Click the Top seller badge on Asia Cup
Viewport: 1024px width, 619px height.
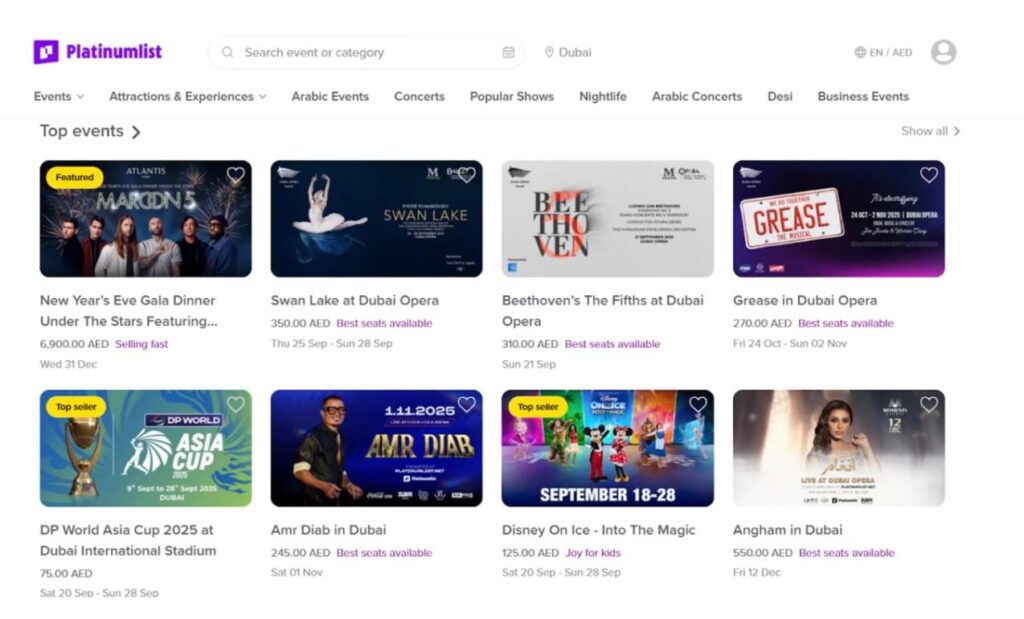click(x=76, y=407)
